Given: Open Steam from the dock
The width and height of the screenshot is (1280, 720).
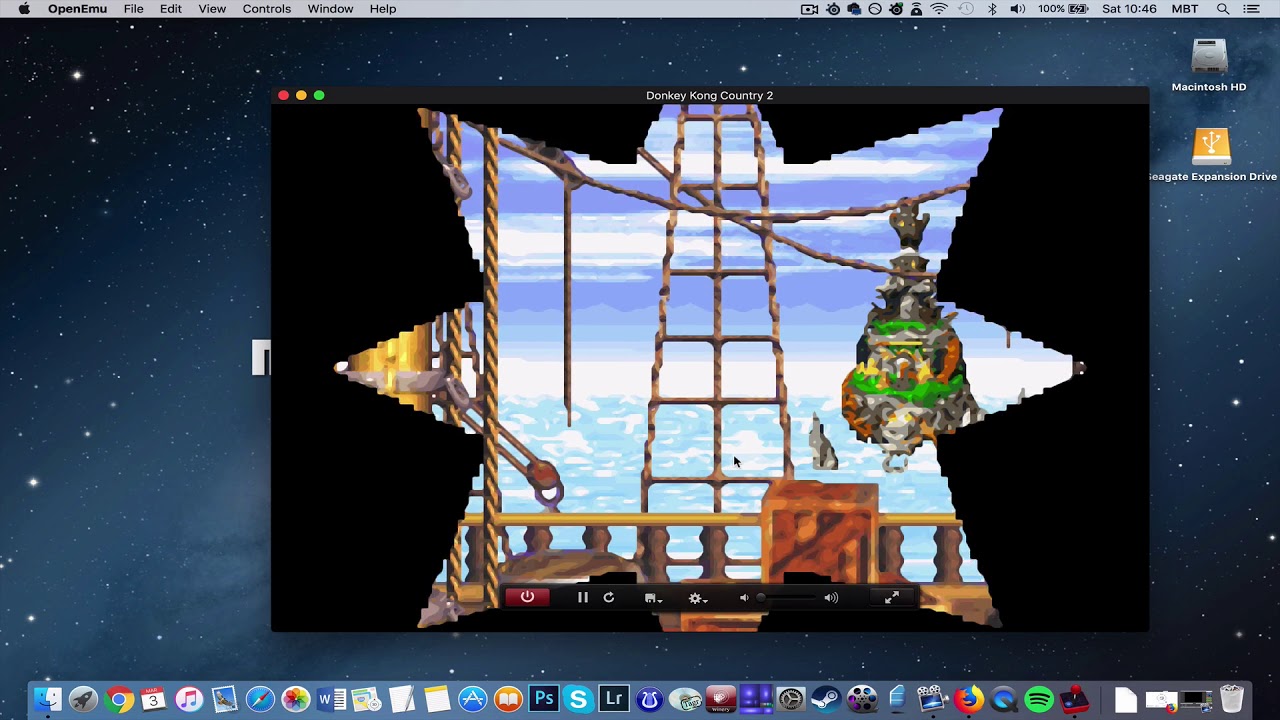Looking at the screenshot, I should [826, 699].
